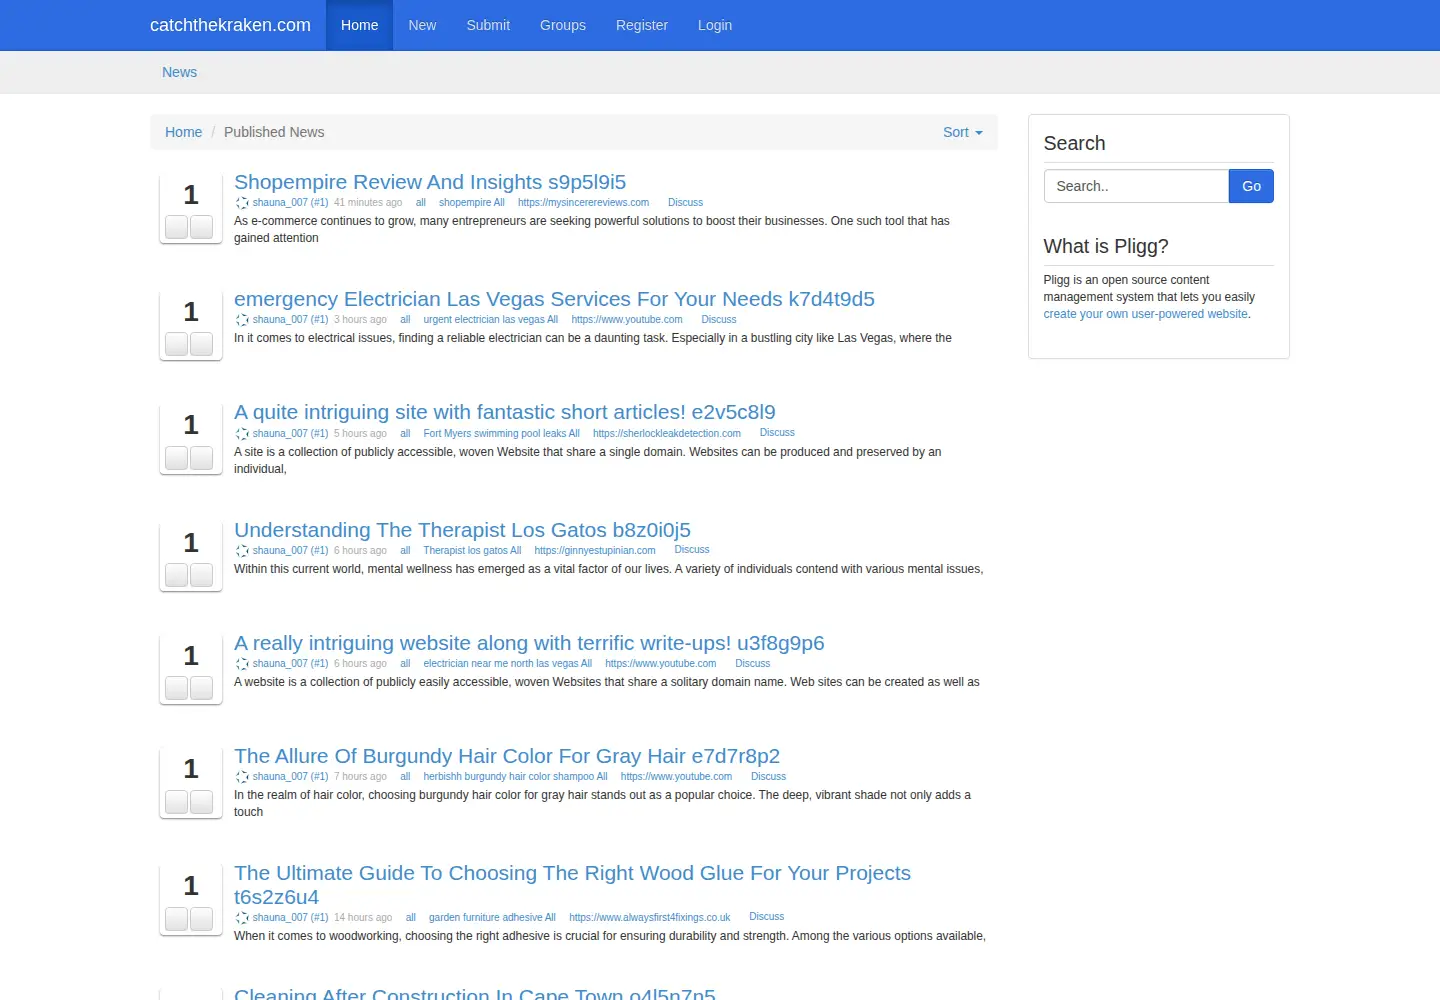Open Groups in the top navigation

[x=563, y=25]
